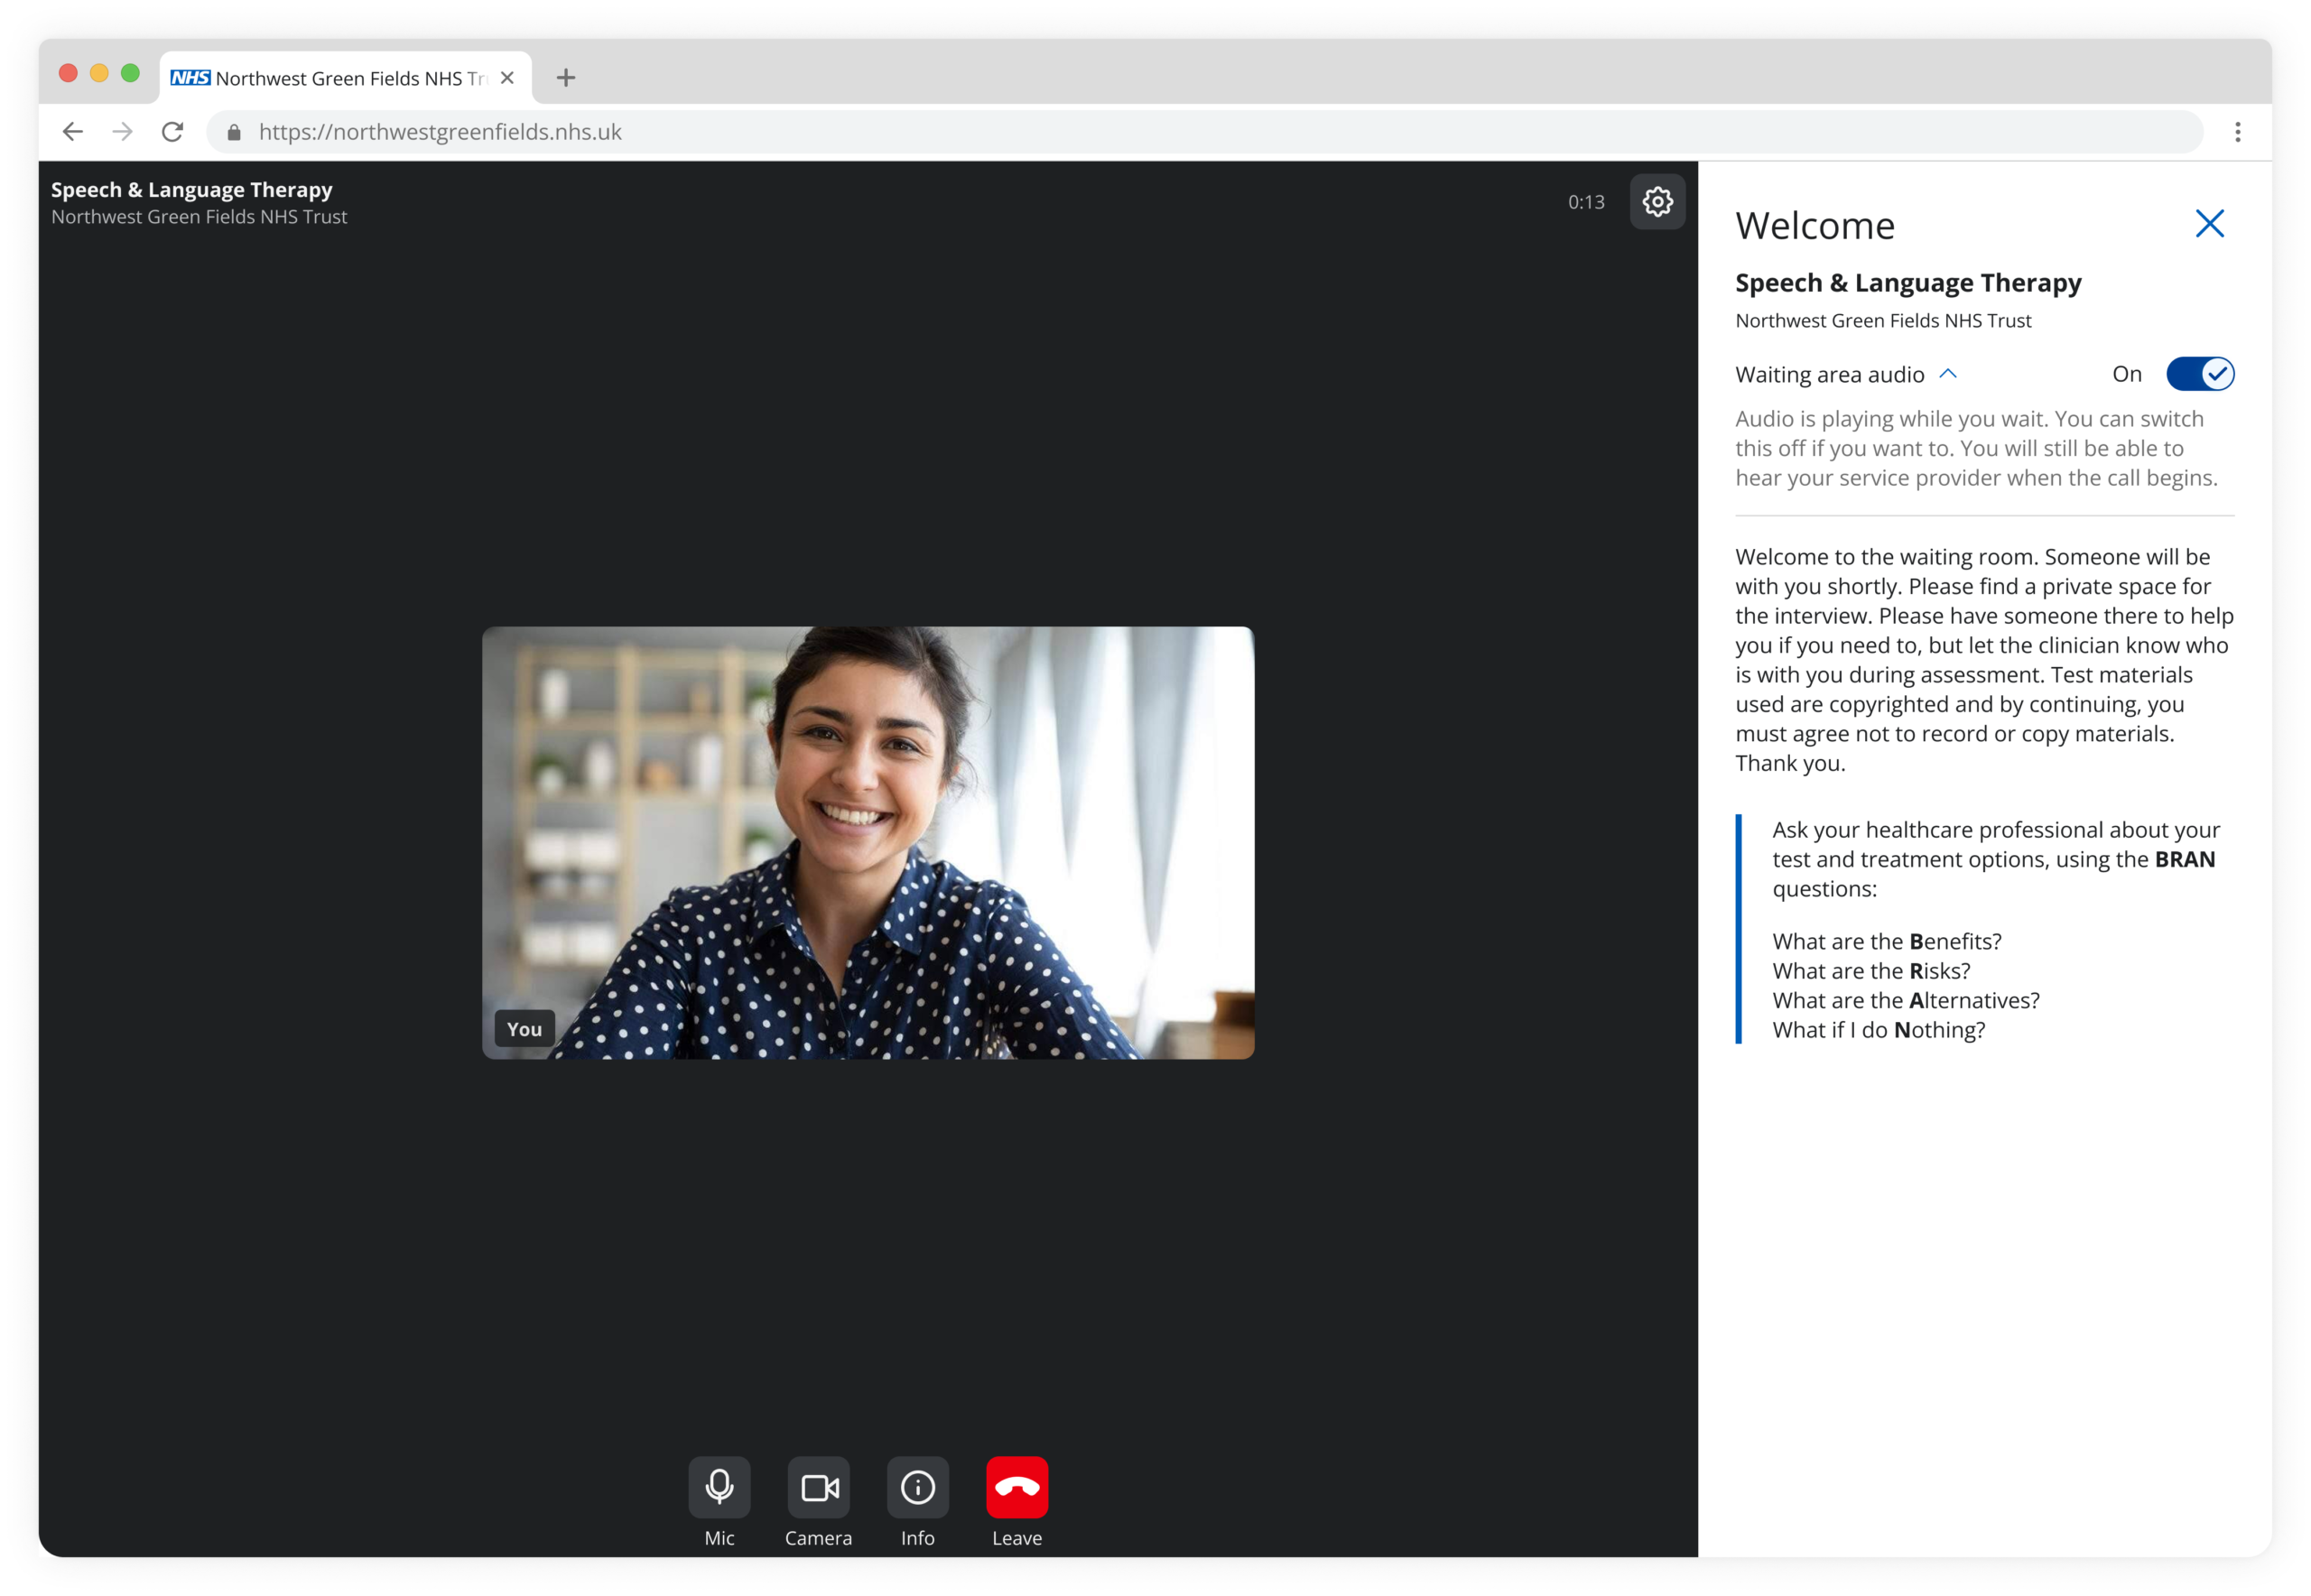The height and width of the screenshot is (1596, 2311).
Task: Mute the microphone with Mic button
Action: [719, 1487]
